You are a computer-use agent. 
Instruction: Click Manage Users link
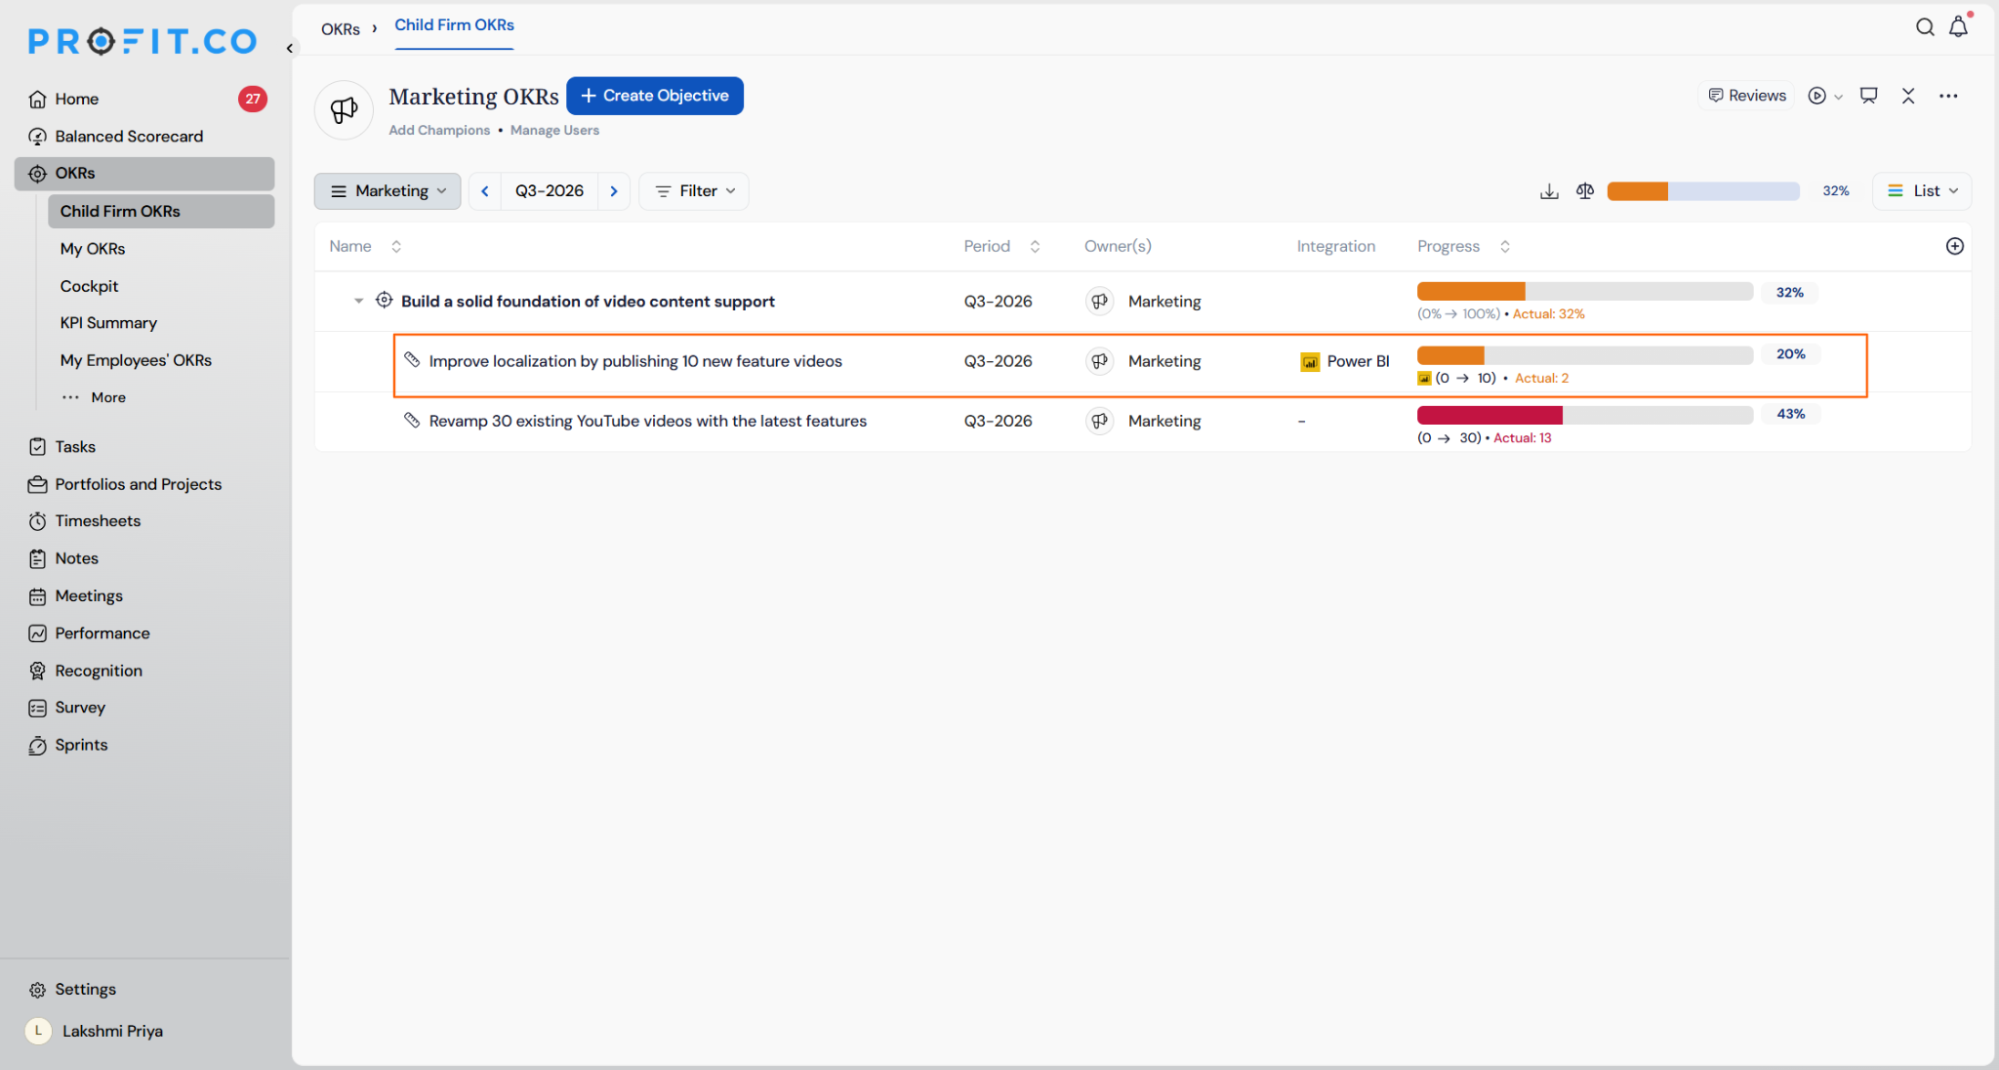click(x=555, y=130)
